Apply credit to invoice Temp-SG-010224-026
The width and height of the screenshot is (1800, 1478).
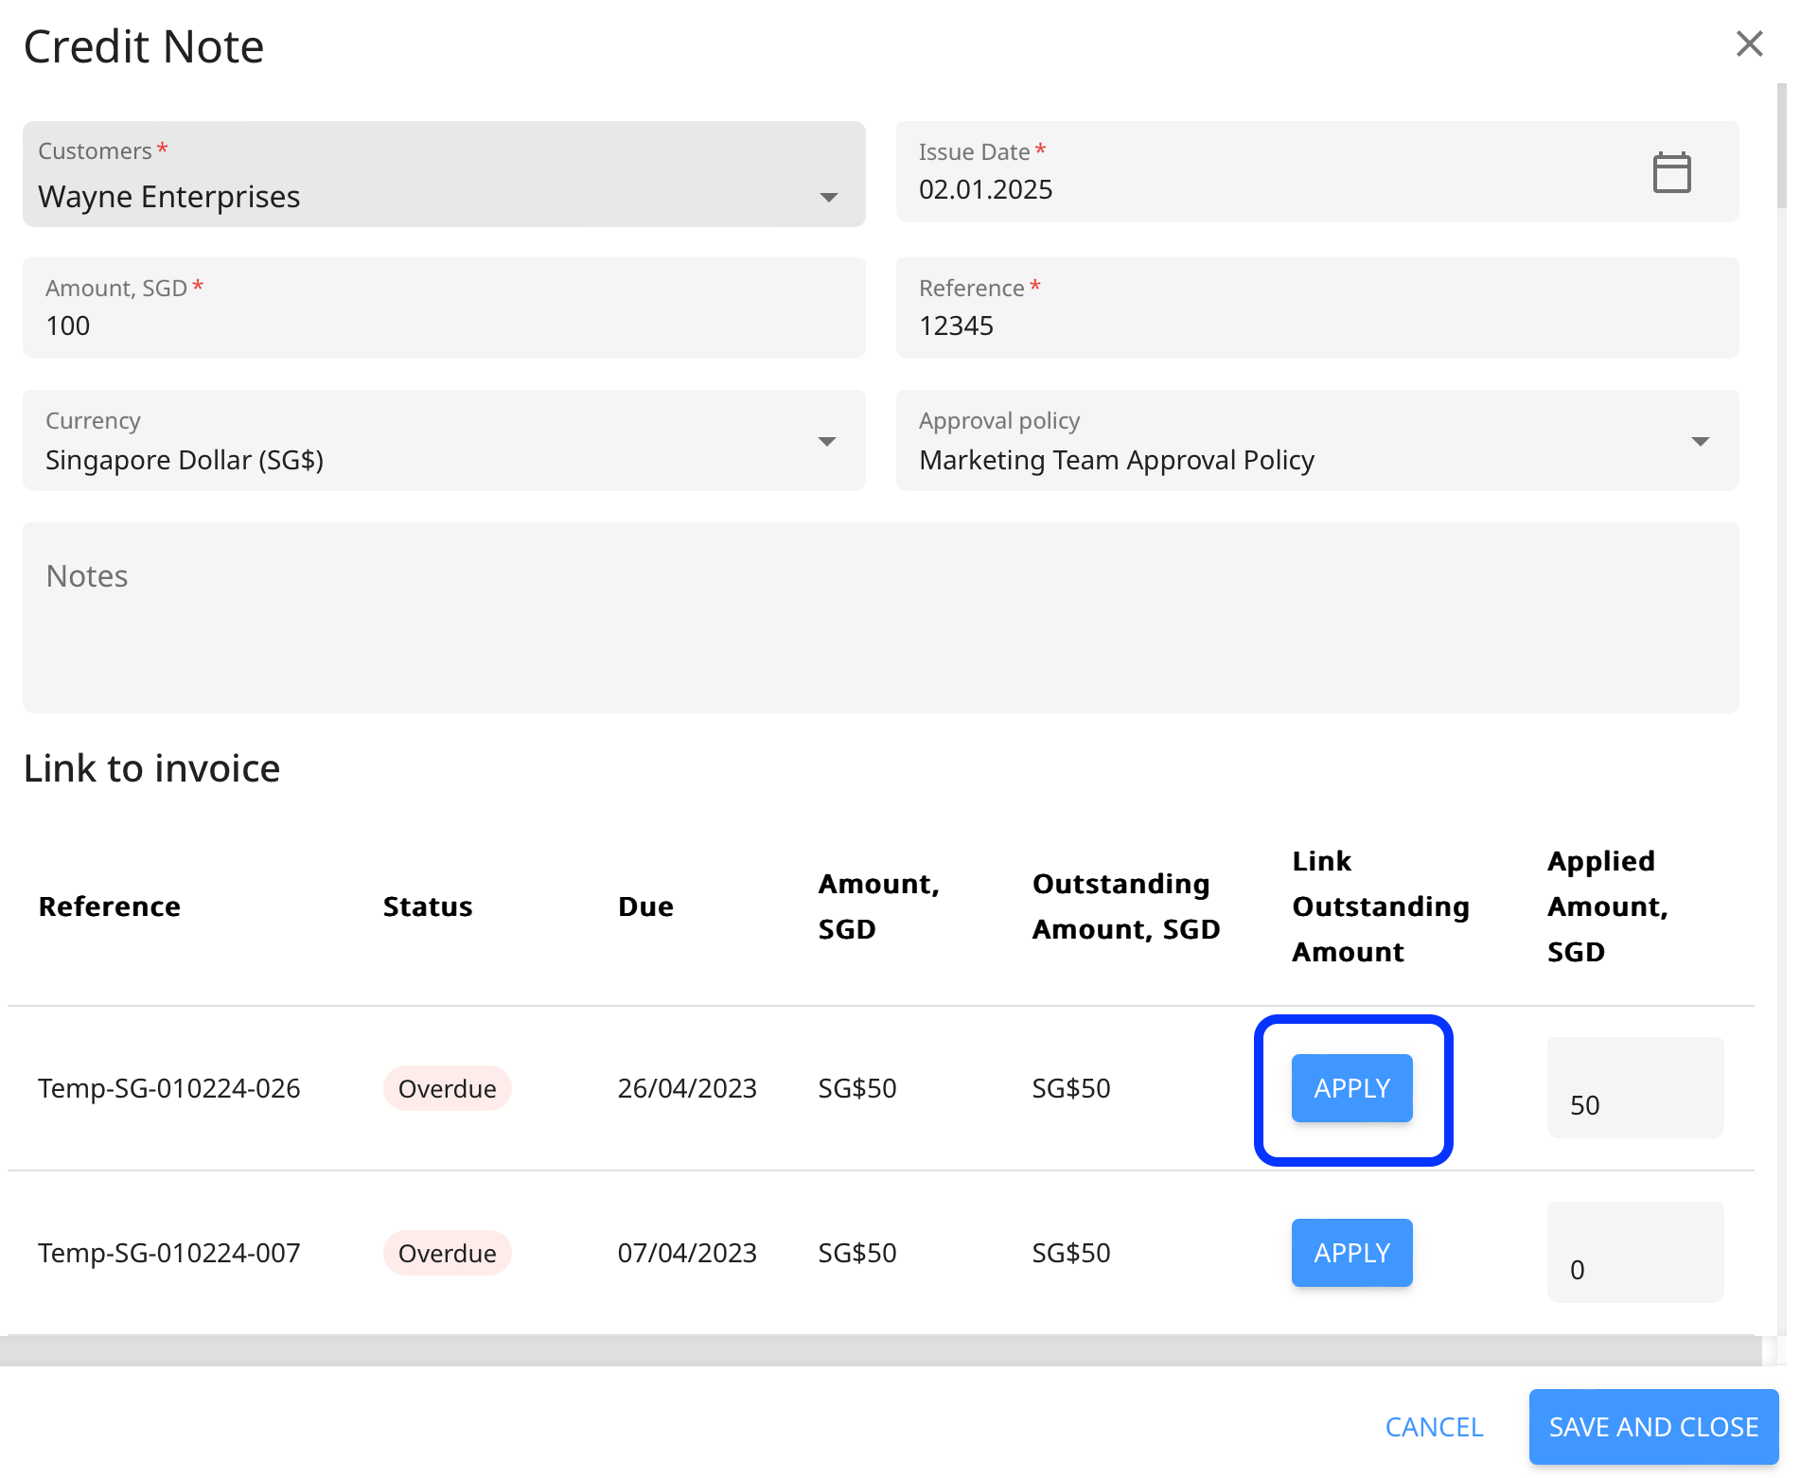[x=1352, y=1088]
